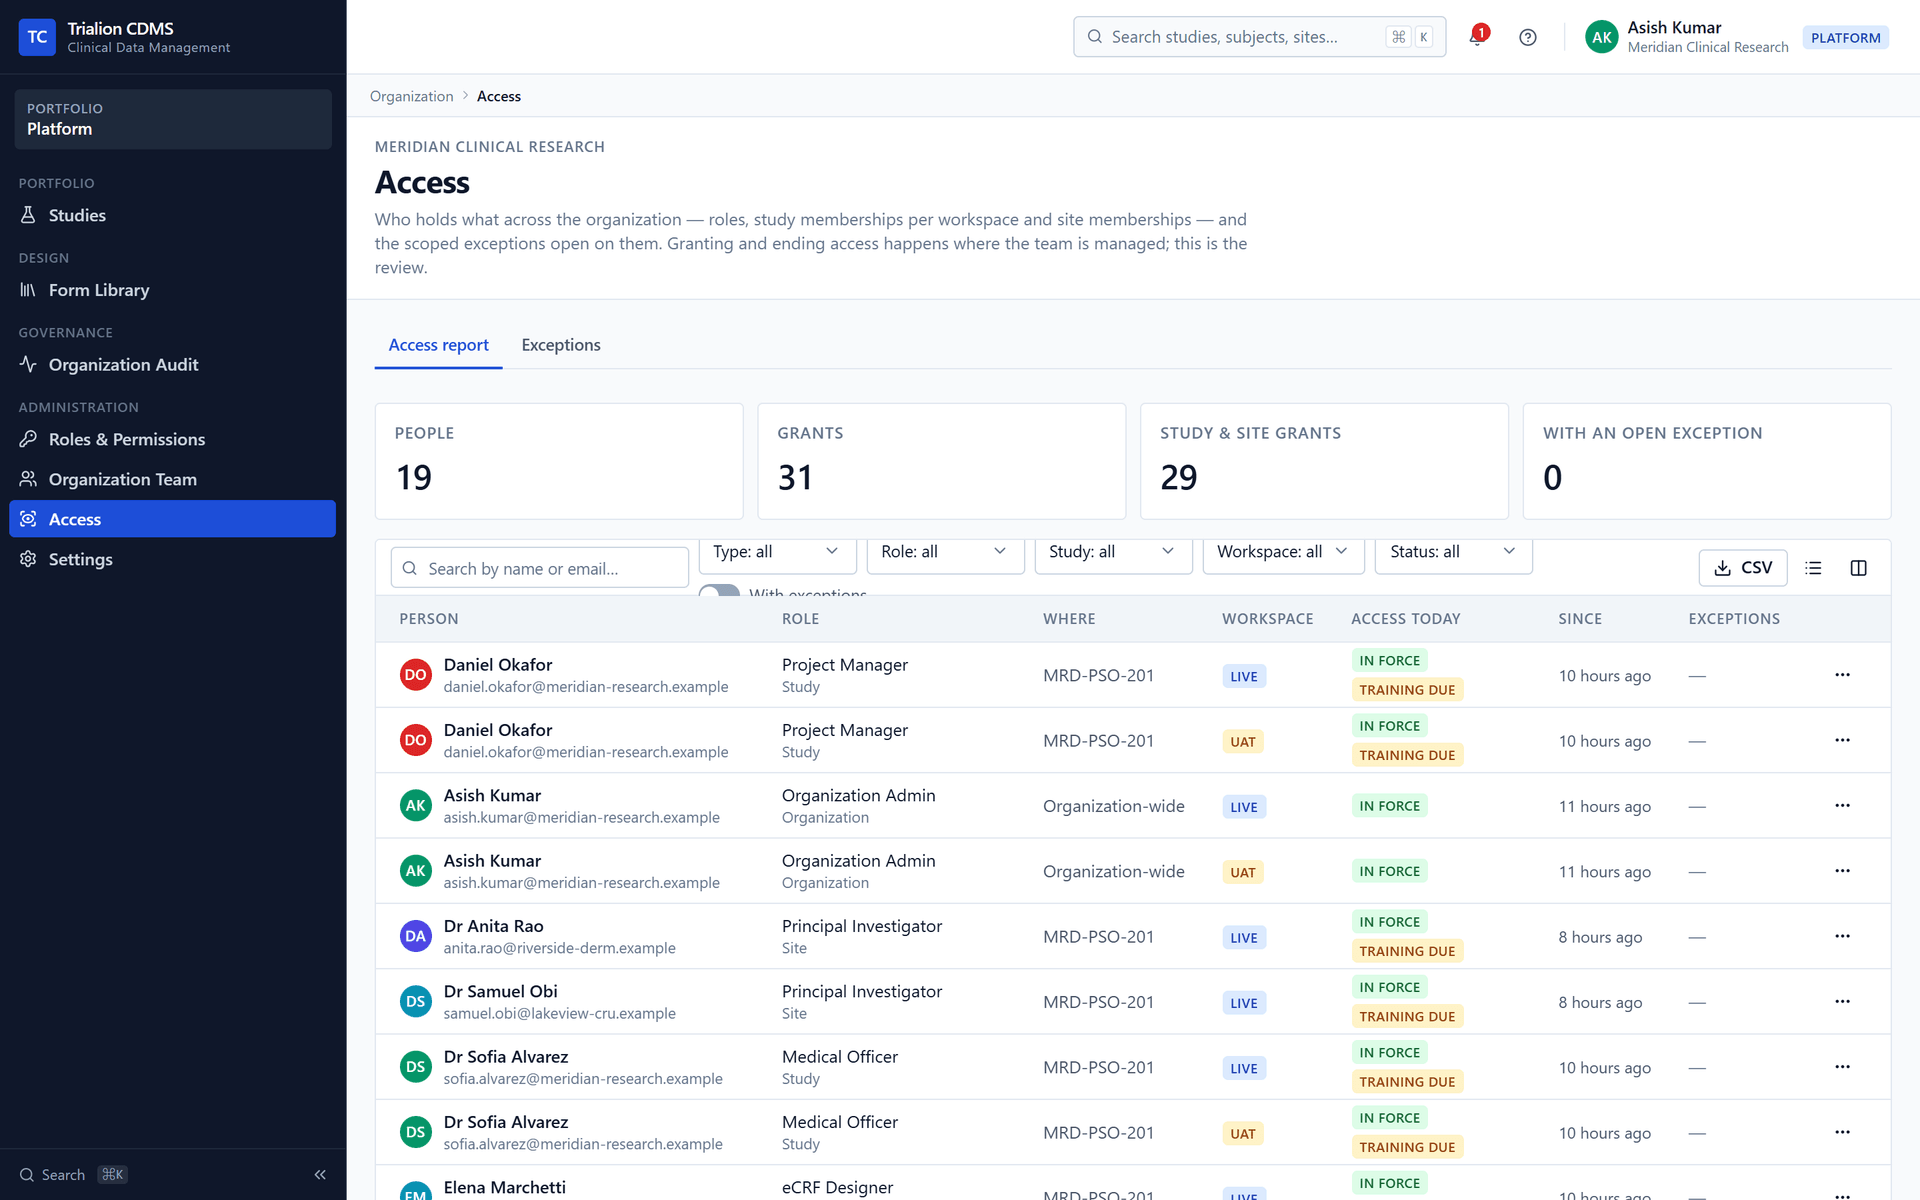
Task: Click the With an open exception card
Action: (1706, 461)
